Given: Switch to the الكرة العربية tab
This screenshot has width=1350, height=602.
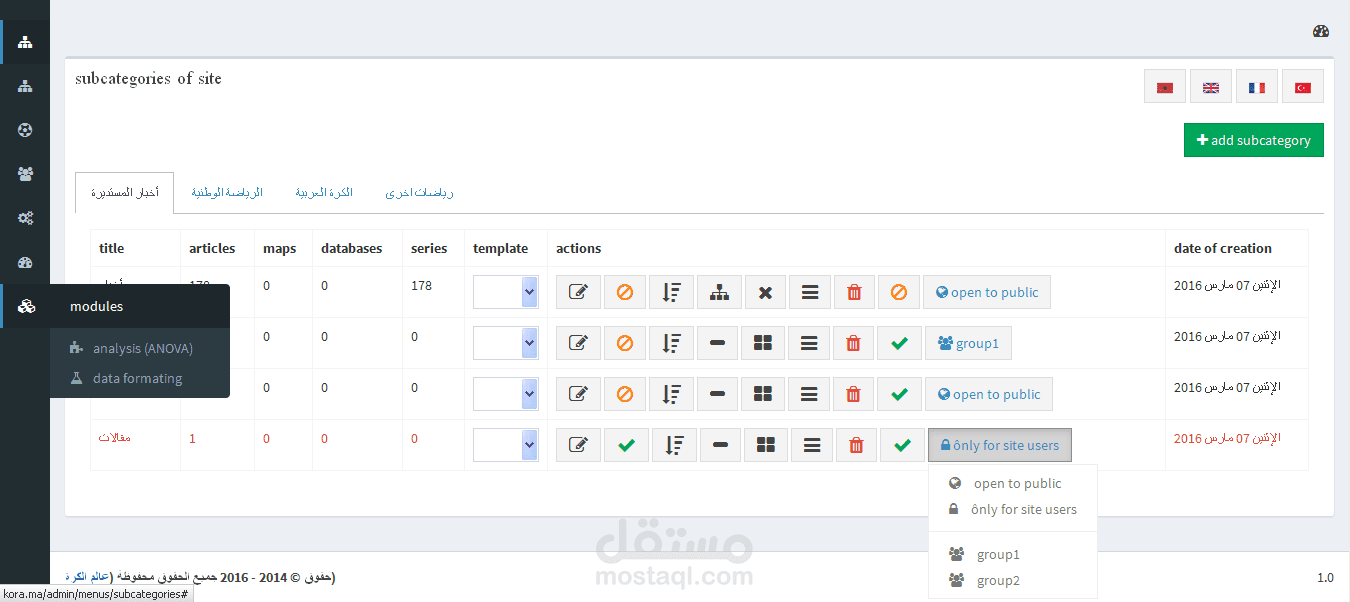Looking at the screenshot, I should (x=324, y=192).
